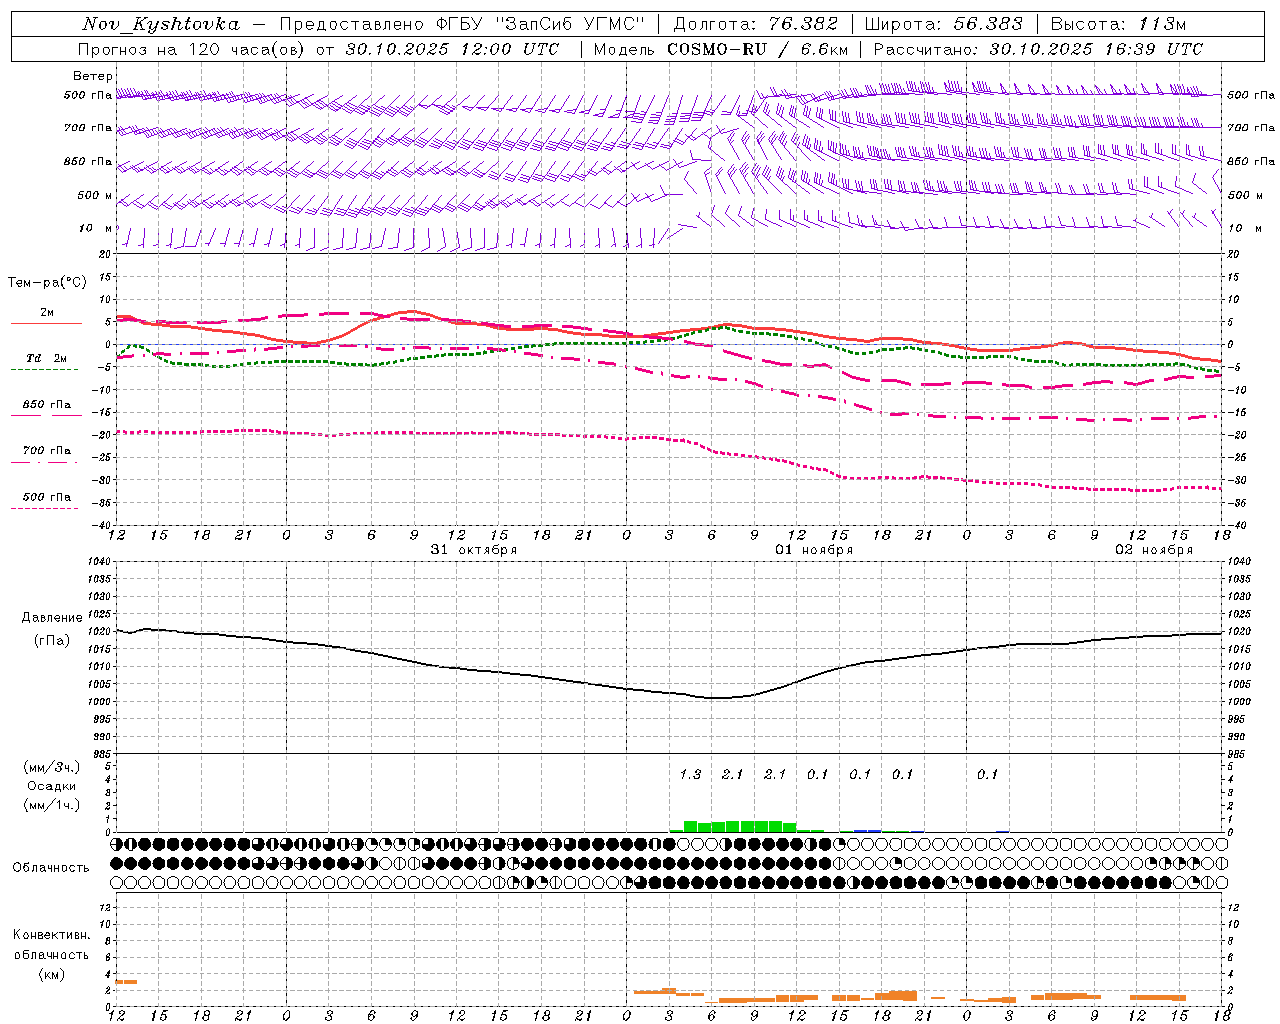Click the '31 октября' date label
This screenshot has width=1280, height=1024.
pyautogui.click(x=474, y=550)
